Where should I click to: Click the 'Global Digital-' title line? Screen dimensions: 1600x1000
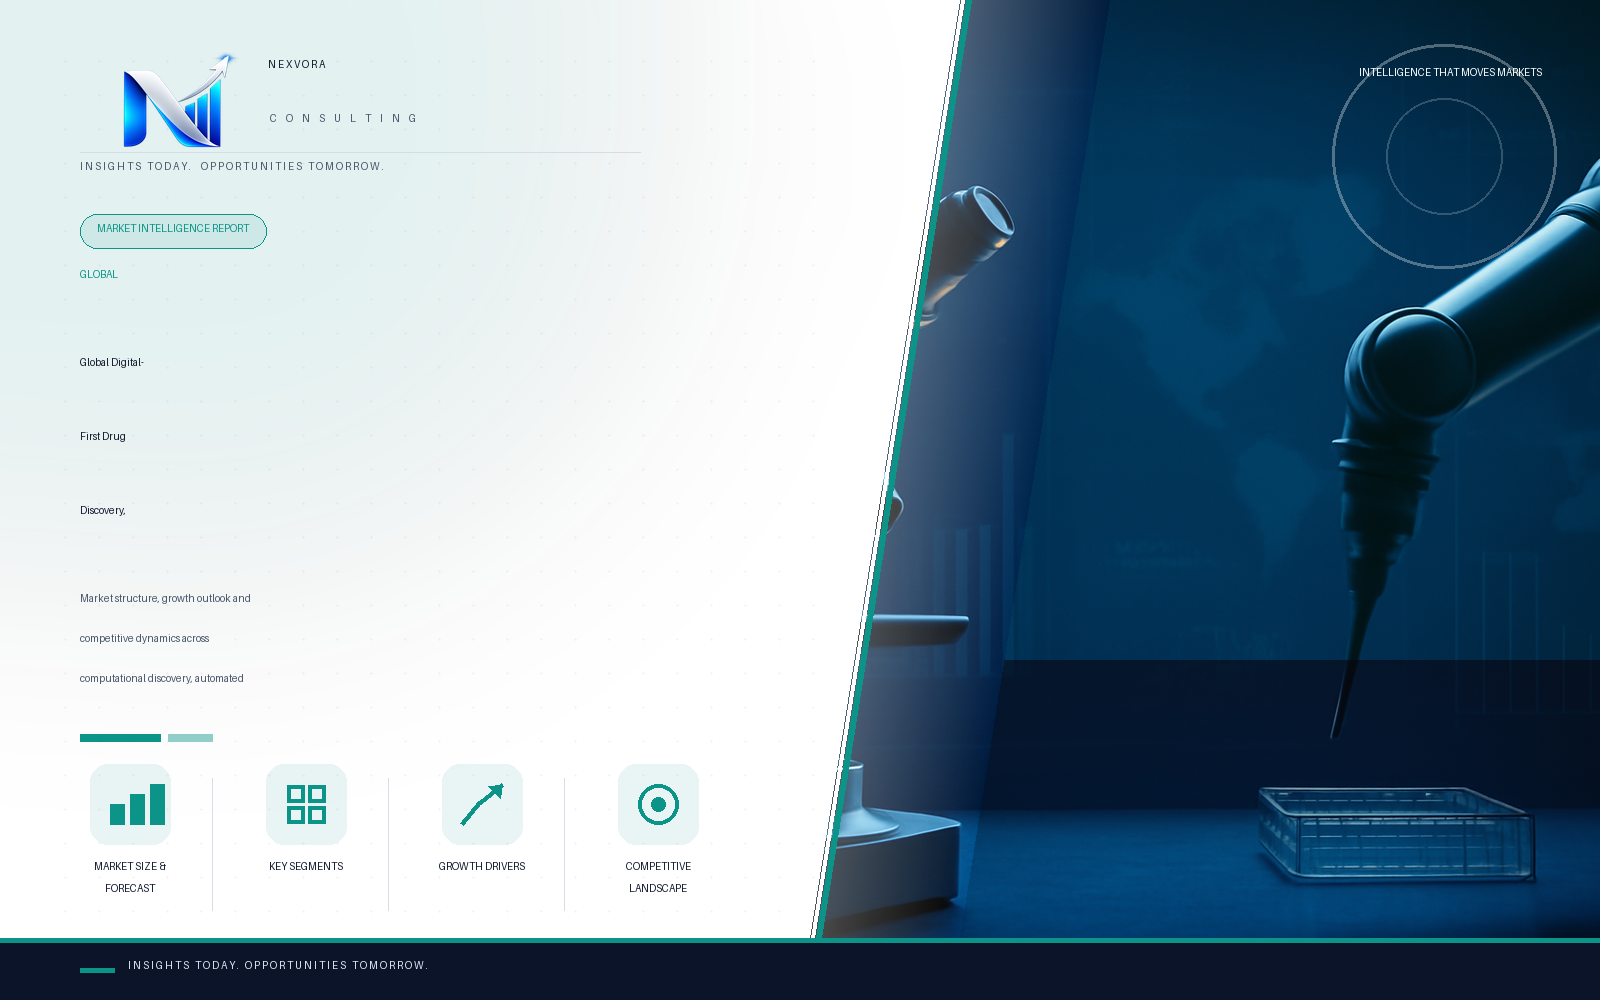(112, 362)
